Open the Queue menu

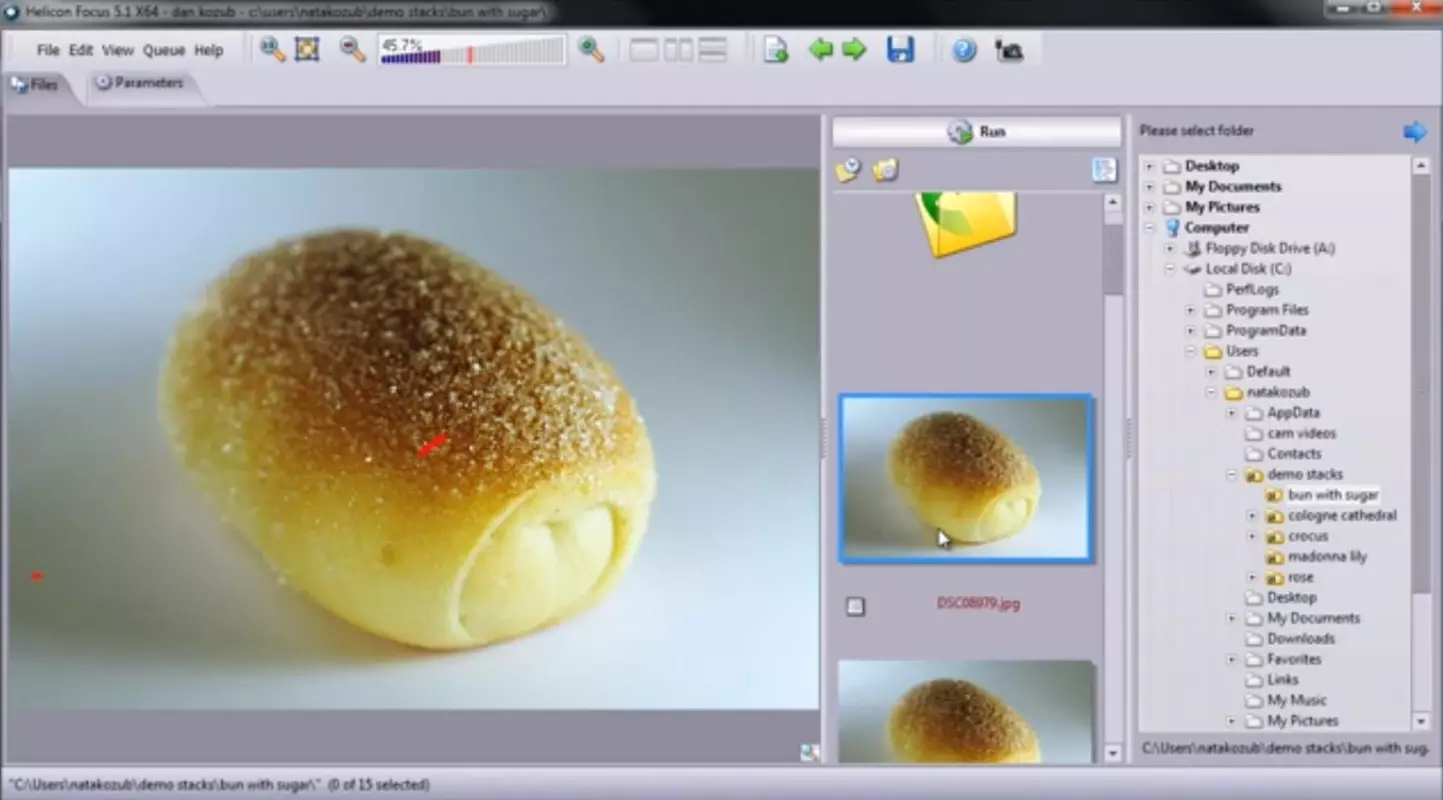[x=163, y=50]
